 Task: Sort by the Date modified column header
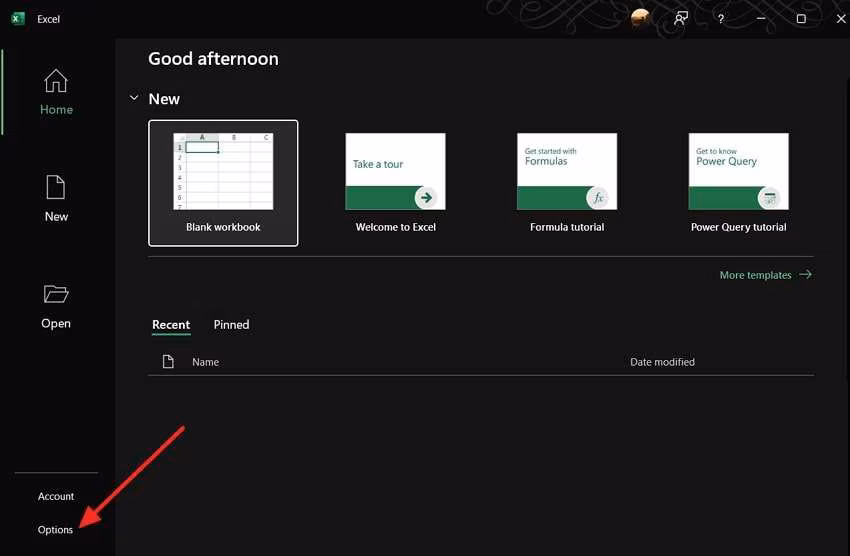(662, 362)
